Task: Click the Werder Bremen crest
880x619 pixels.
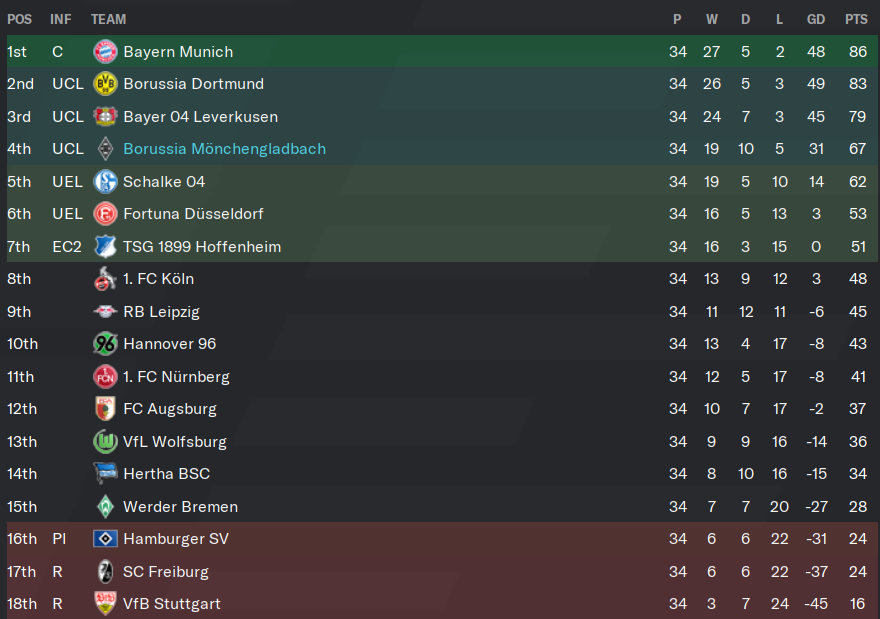Action: [105, 507]
